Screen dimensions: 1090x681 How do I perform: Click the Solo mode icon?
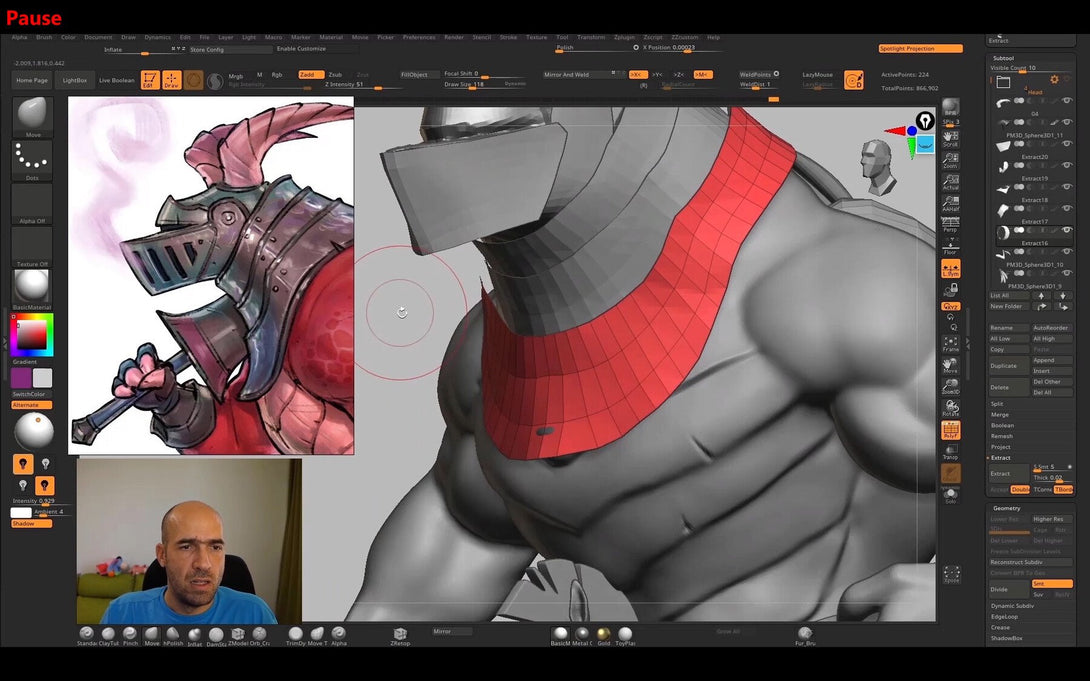pyautogui.click(x=950, y=495)
